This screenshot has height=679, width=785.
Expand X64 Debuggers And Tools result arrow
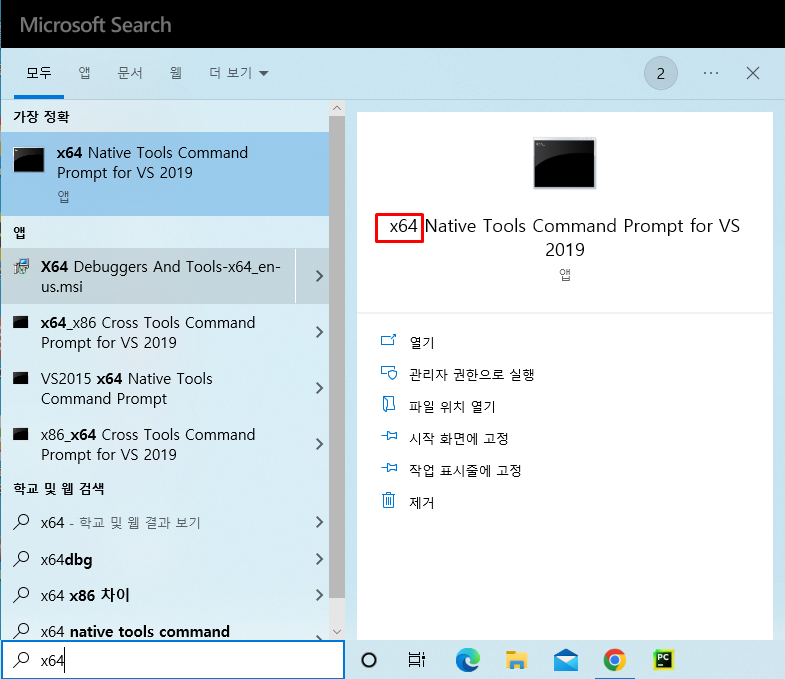(x=319, y=276)
